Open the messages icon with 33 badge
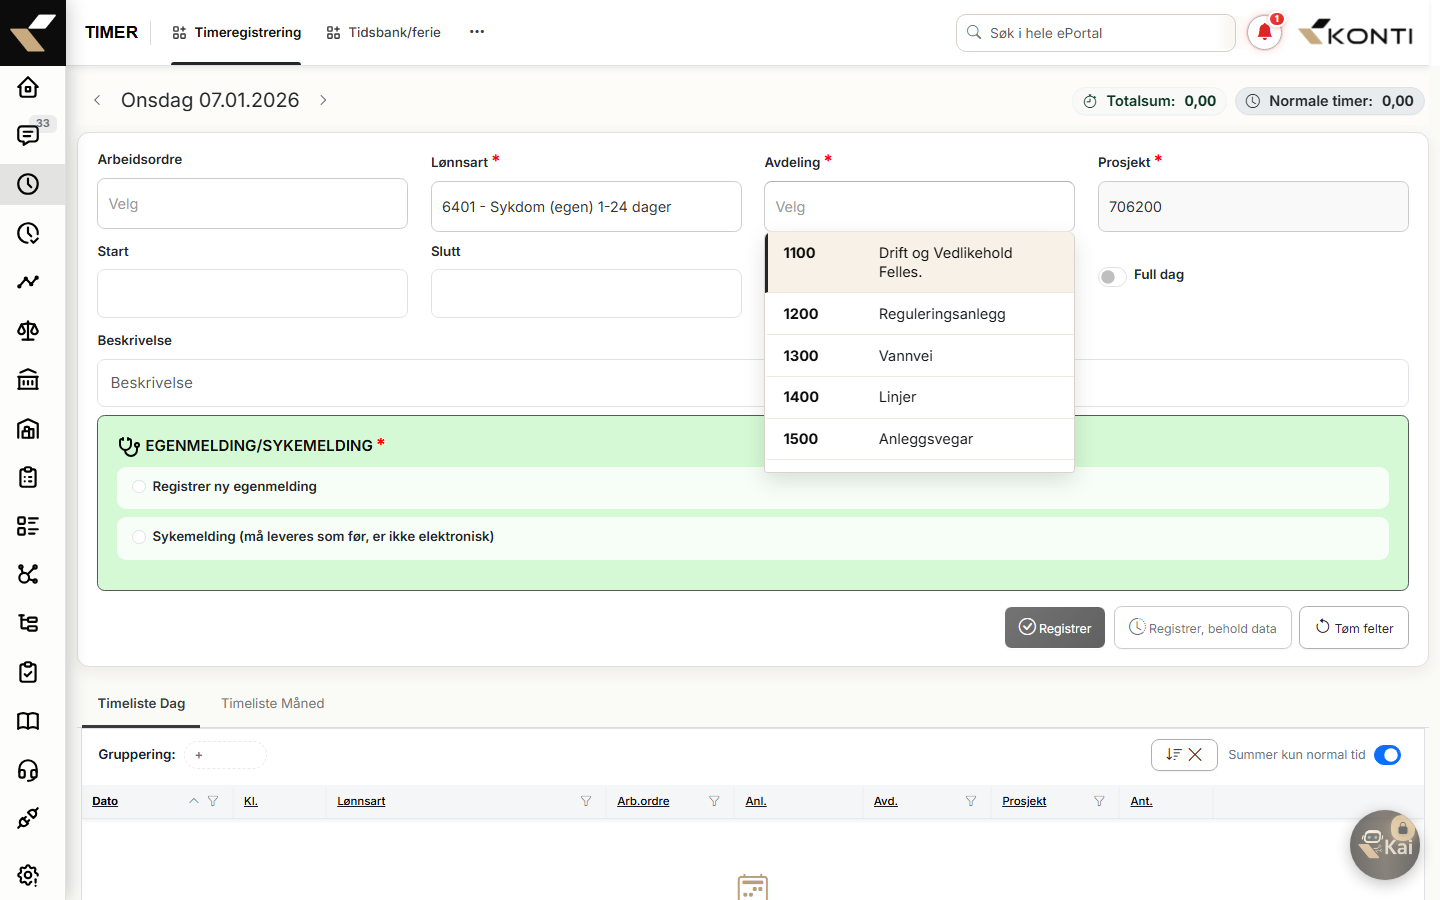The height and width of the screenshot is (900, 1440). (28, 135)
